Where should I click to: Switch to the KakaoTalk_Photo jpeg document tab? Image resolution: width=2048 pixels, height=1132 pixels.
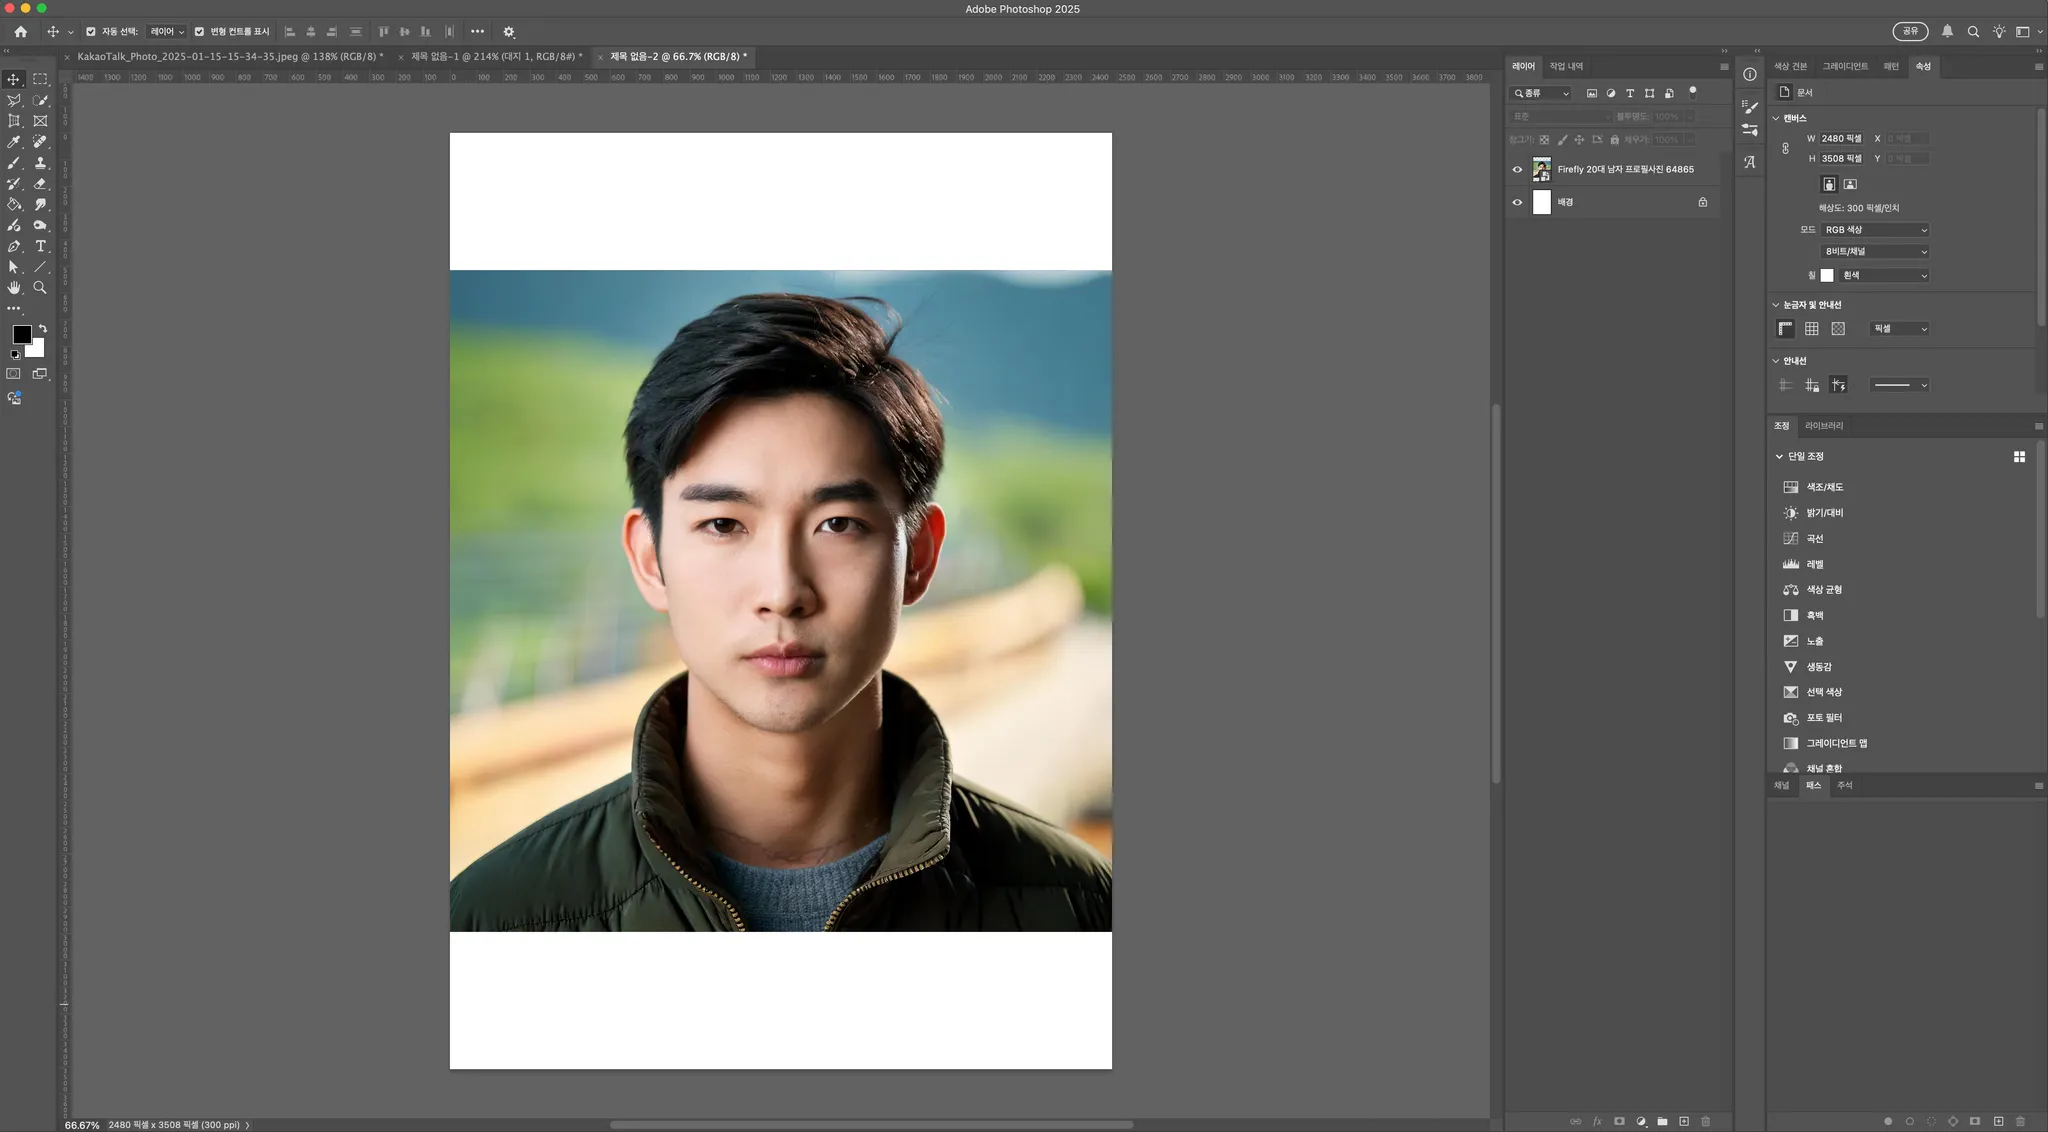click(x=229, y=57)
